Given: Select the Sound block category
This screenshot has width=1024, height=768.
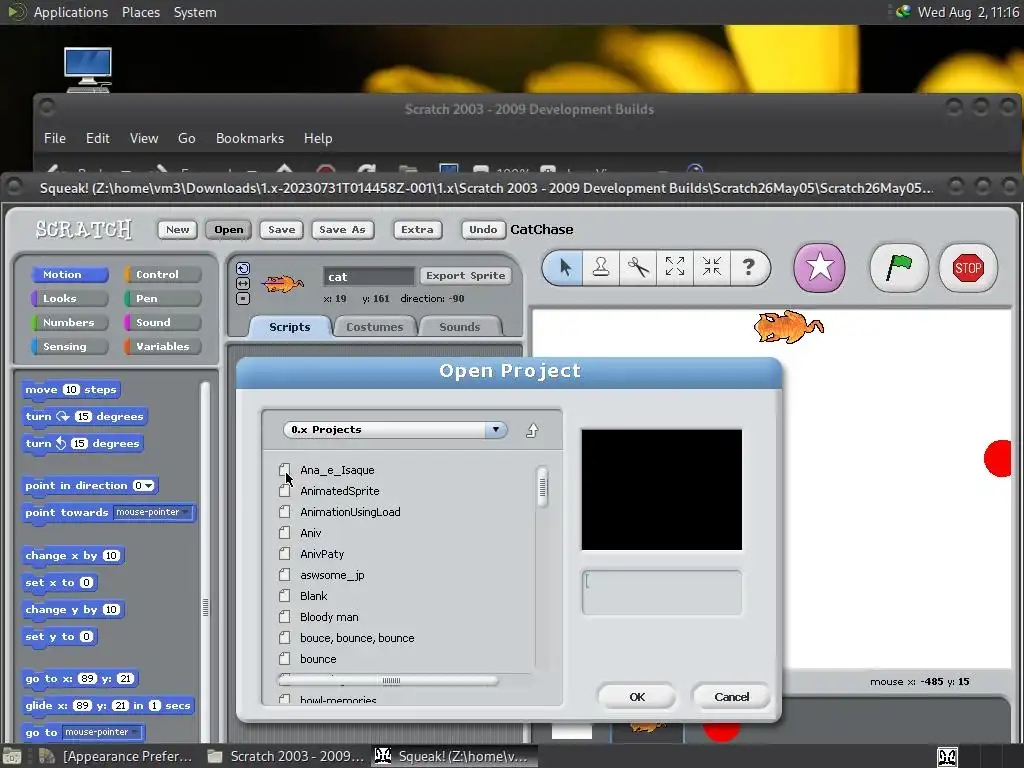Looking at the screenshot, I should (163, 323).
